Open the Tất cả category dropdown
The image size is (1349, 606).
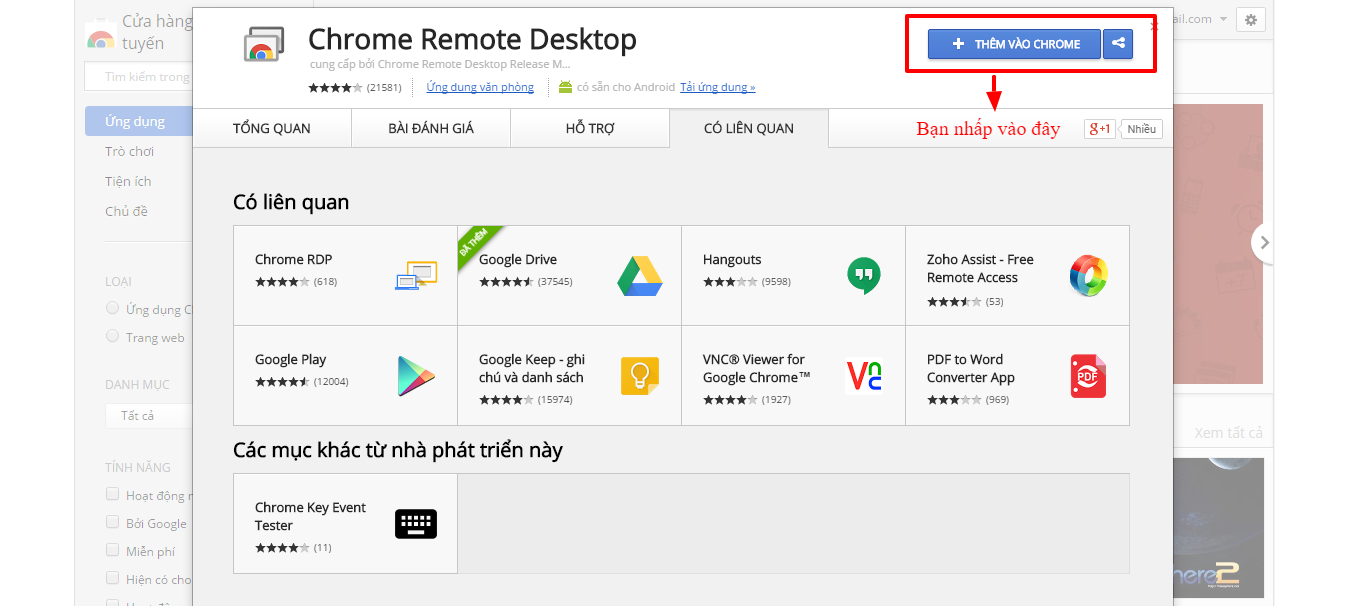(148, 415)
